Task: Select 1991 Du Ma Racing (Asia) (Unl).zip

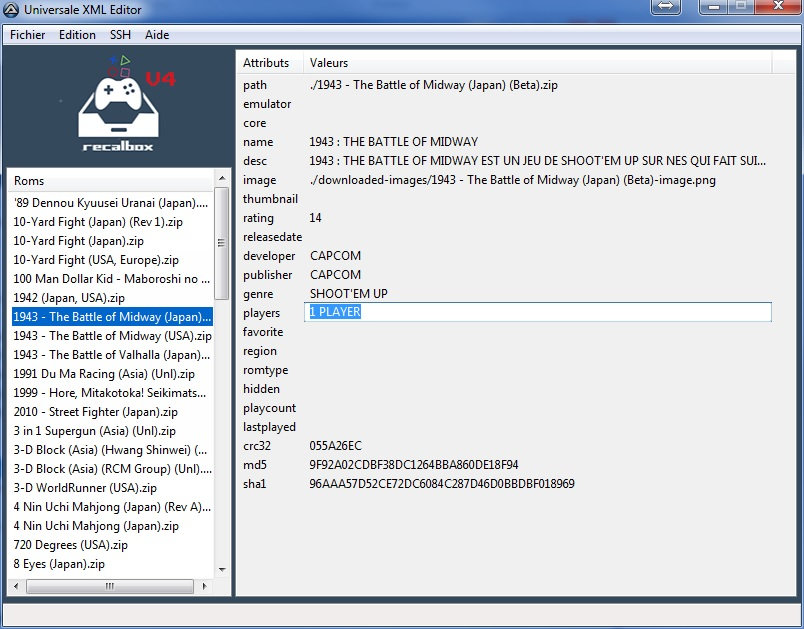Action: tap(104, 374)
